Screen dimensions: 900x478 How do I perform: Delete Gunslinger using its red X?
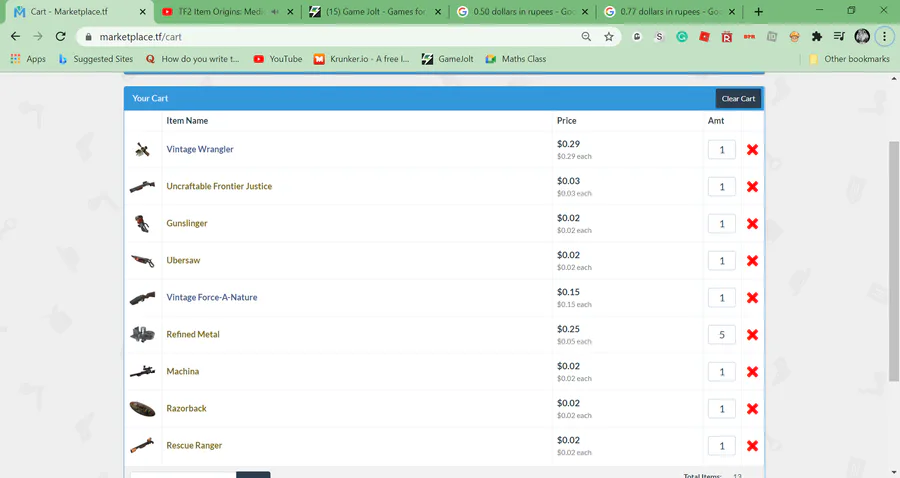click(x=752, y=224)
